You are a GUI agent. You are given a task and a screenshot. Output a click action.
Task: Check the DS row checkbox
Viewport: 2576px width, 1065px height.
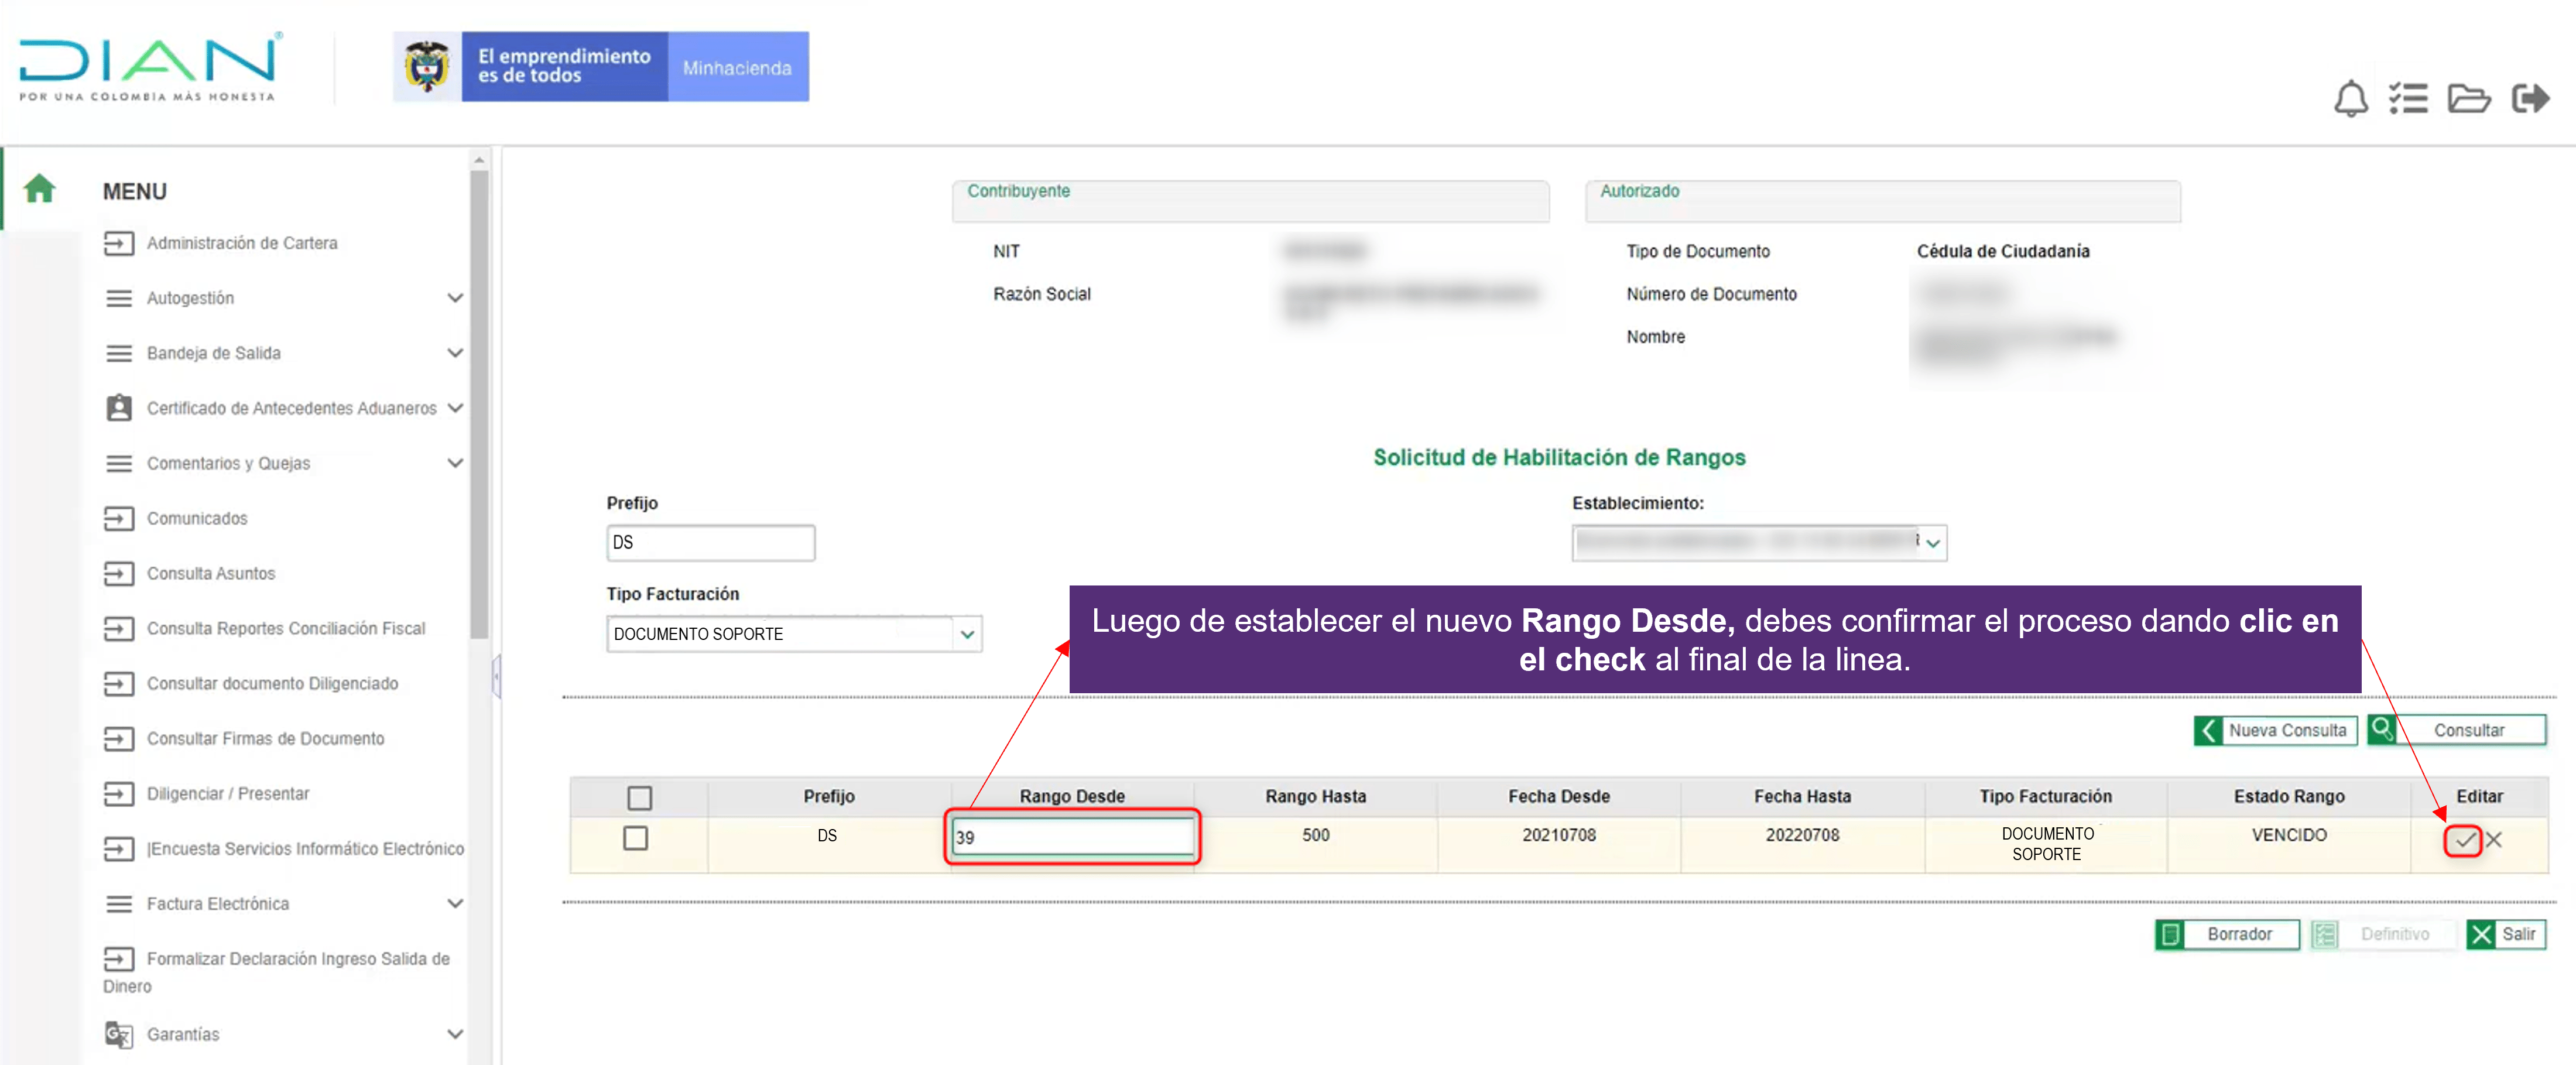coord(635,837)
